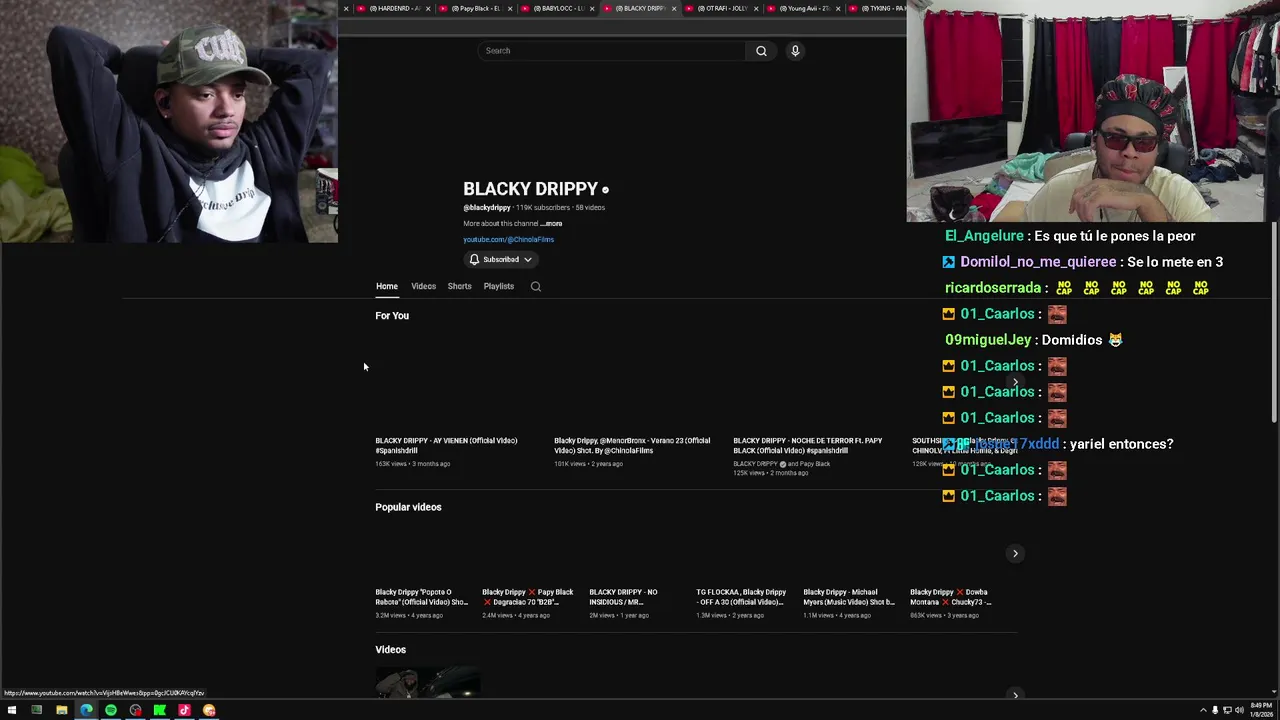The width and height of the screenshot is (1280, 720).
Task: Switch to the Videos channel tab
Action: click(423, 287)
